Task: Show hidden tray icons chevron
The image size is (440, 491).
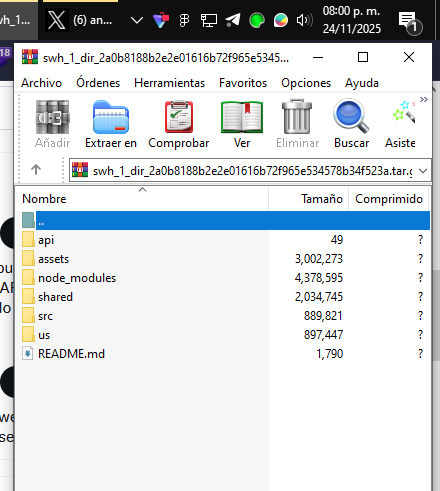Action: coord(137,21)
